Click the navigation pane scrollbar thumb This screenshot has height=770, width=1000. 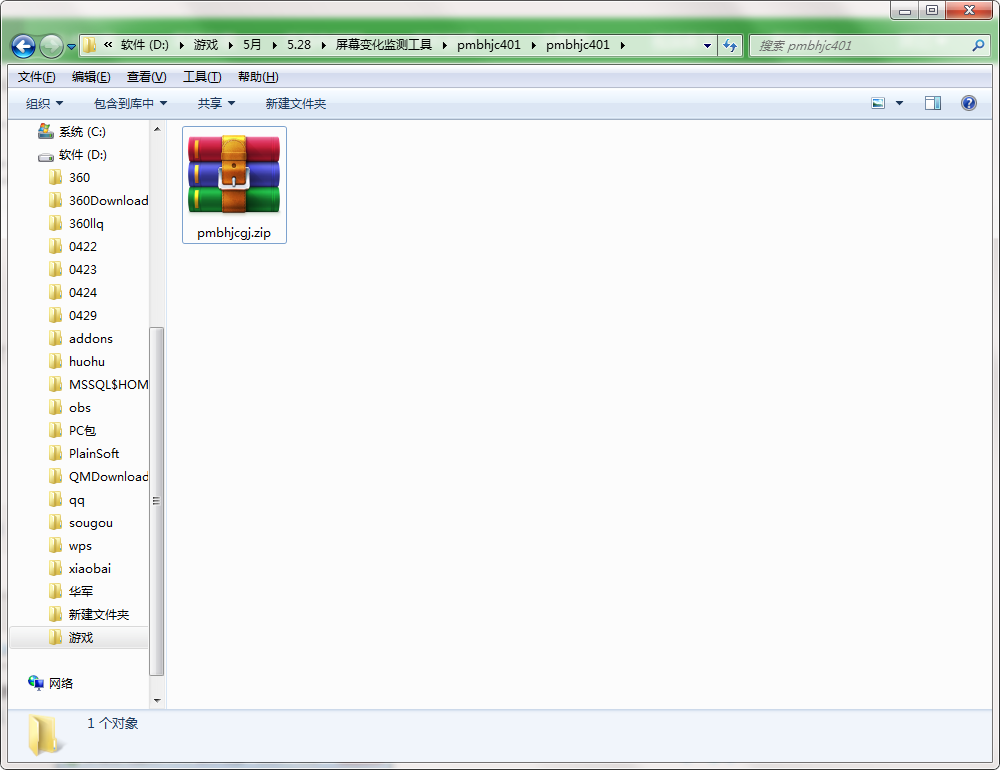point(156,501)
